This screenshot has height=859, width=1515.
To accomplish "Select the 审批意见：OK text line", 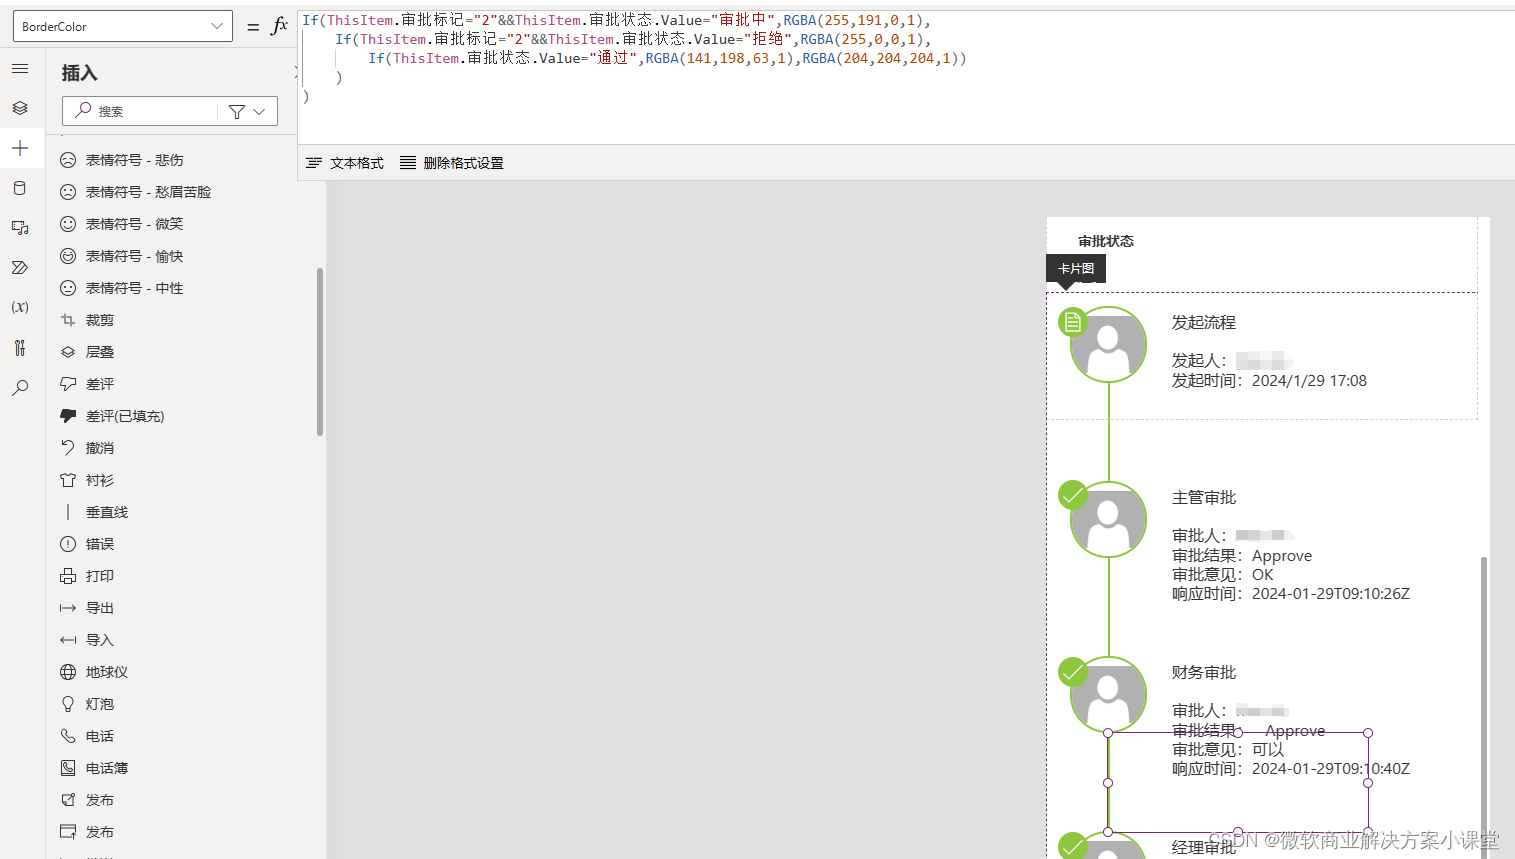I will pos(1223,575).
